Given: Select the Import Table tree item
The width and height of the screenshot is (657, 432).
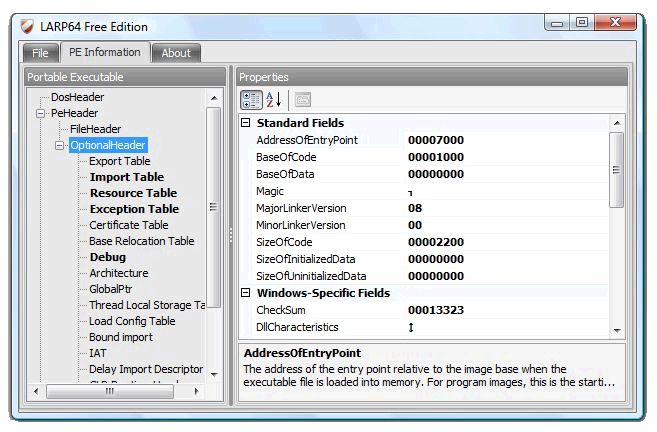Looking at the screenshot, I should tap(127, 177).
